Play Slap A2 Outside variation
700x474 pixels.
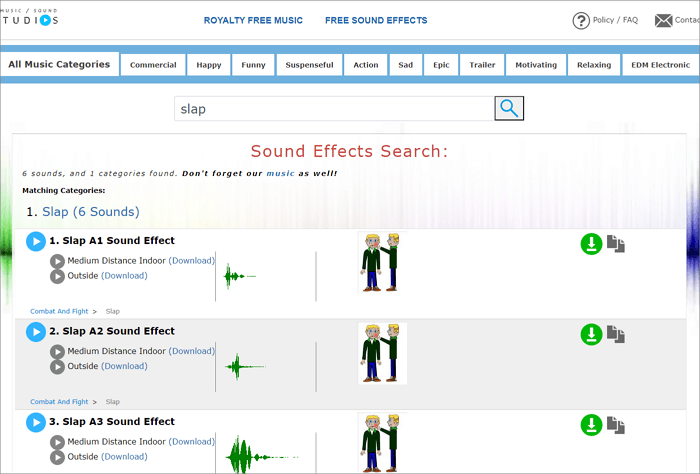click(x=57, y=366)
